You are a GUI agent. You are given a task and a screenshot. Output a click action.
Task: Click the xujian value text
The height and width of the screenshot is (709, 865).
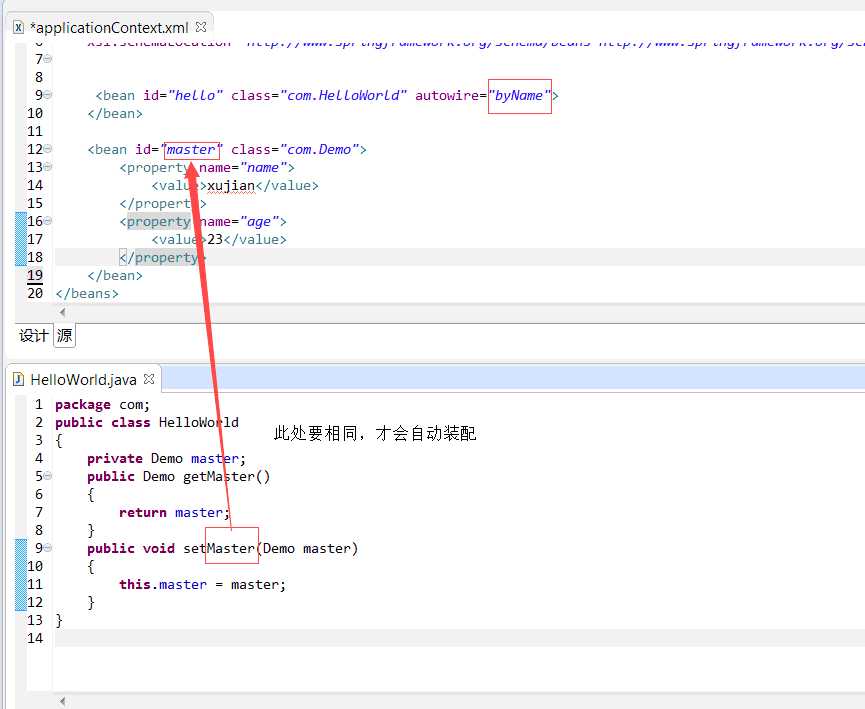point(231,185)
